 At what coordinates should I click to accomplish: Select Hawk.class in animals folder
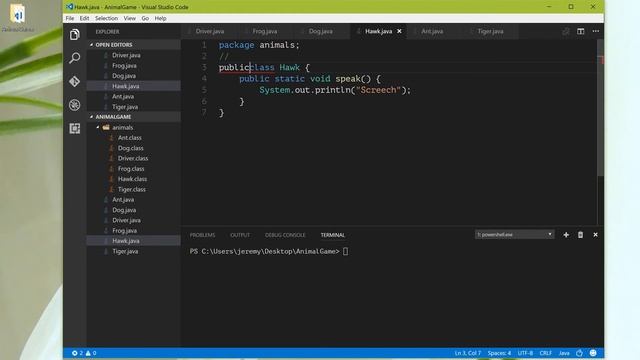tap(133, 179)
